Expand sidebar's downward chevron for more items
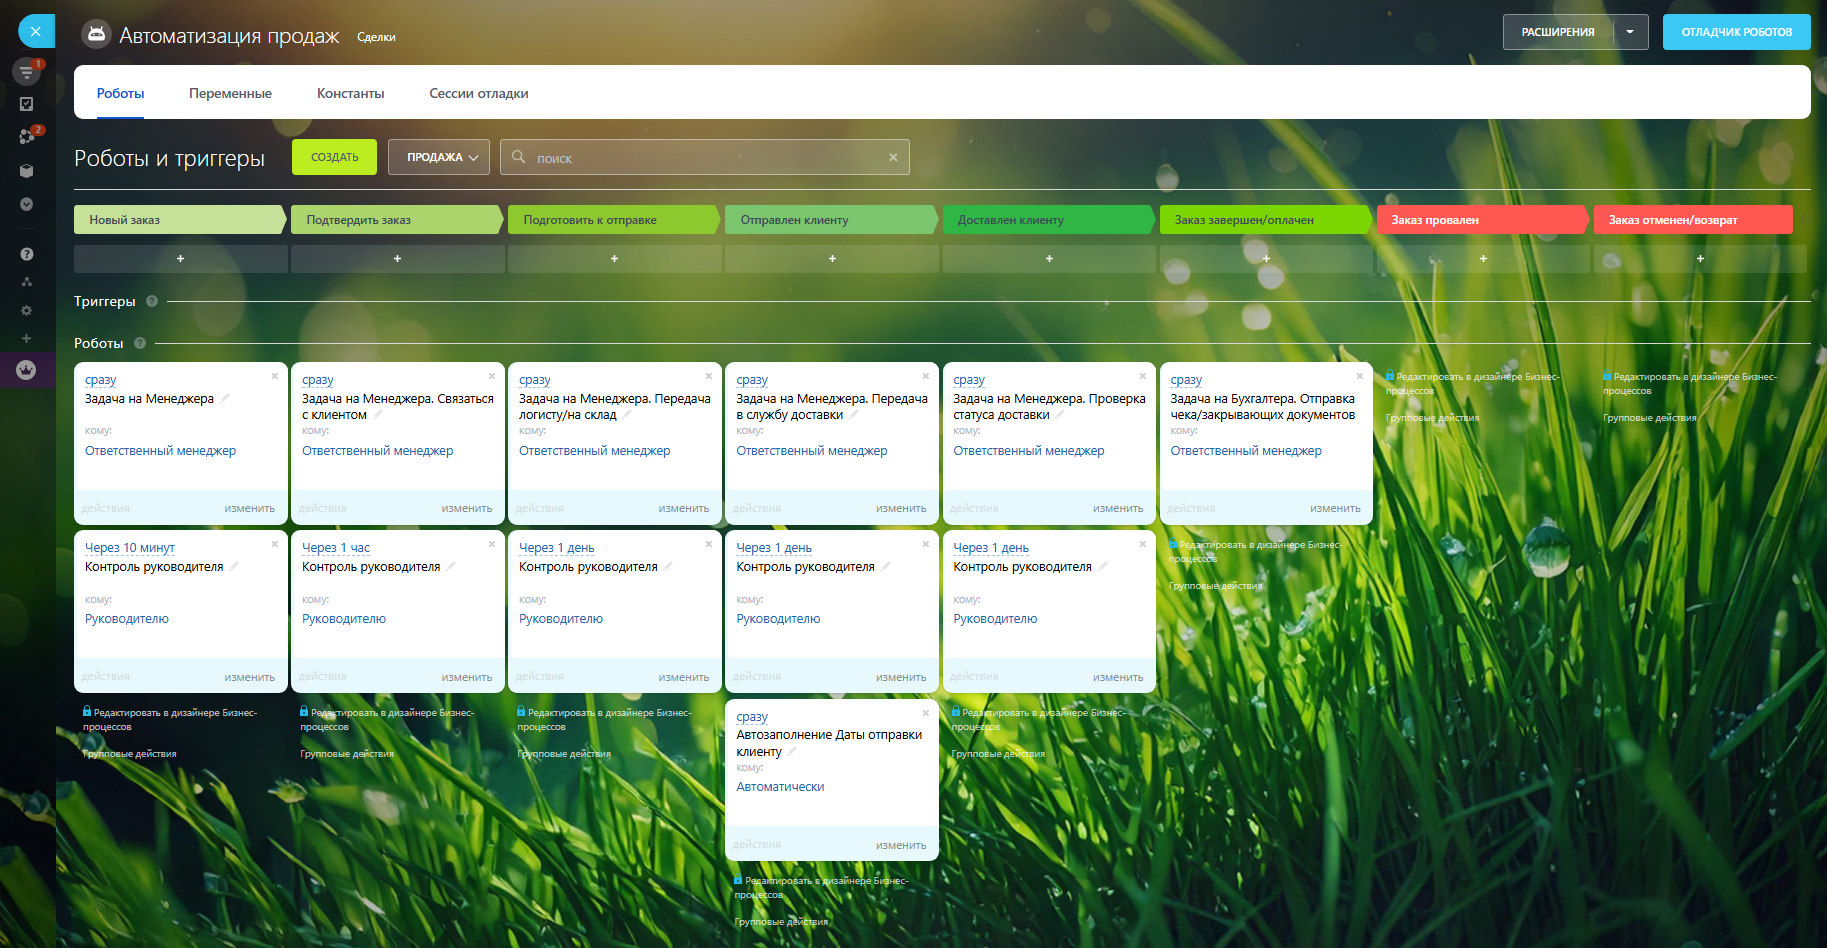This screenshot has width=1827, height=948. click(26, 204)
